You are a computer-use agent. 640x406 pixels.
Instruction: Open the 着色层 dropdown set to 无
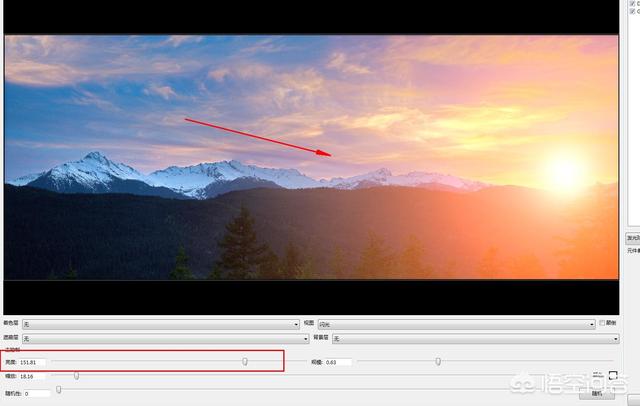coord(161,324)
